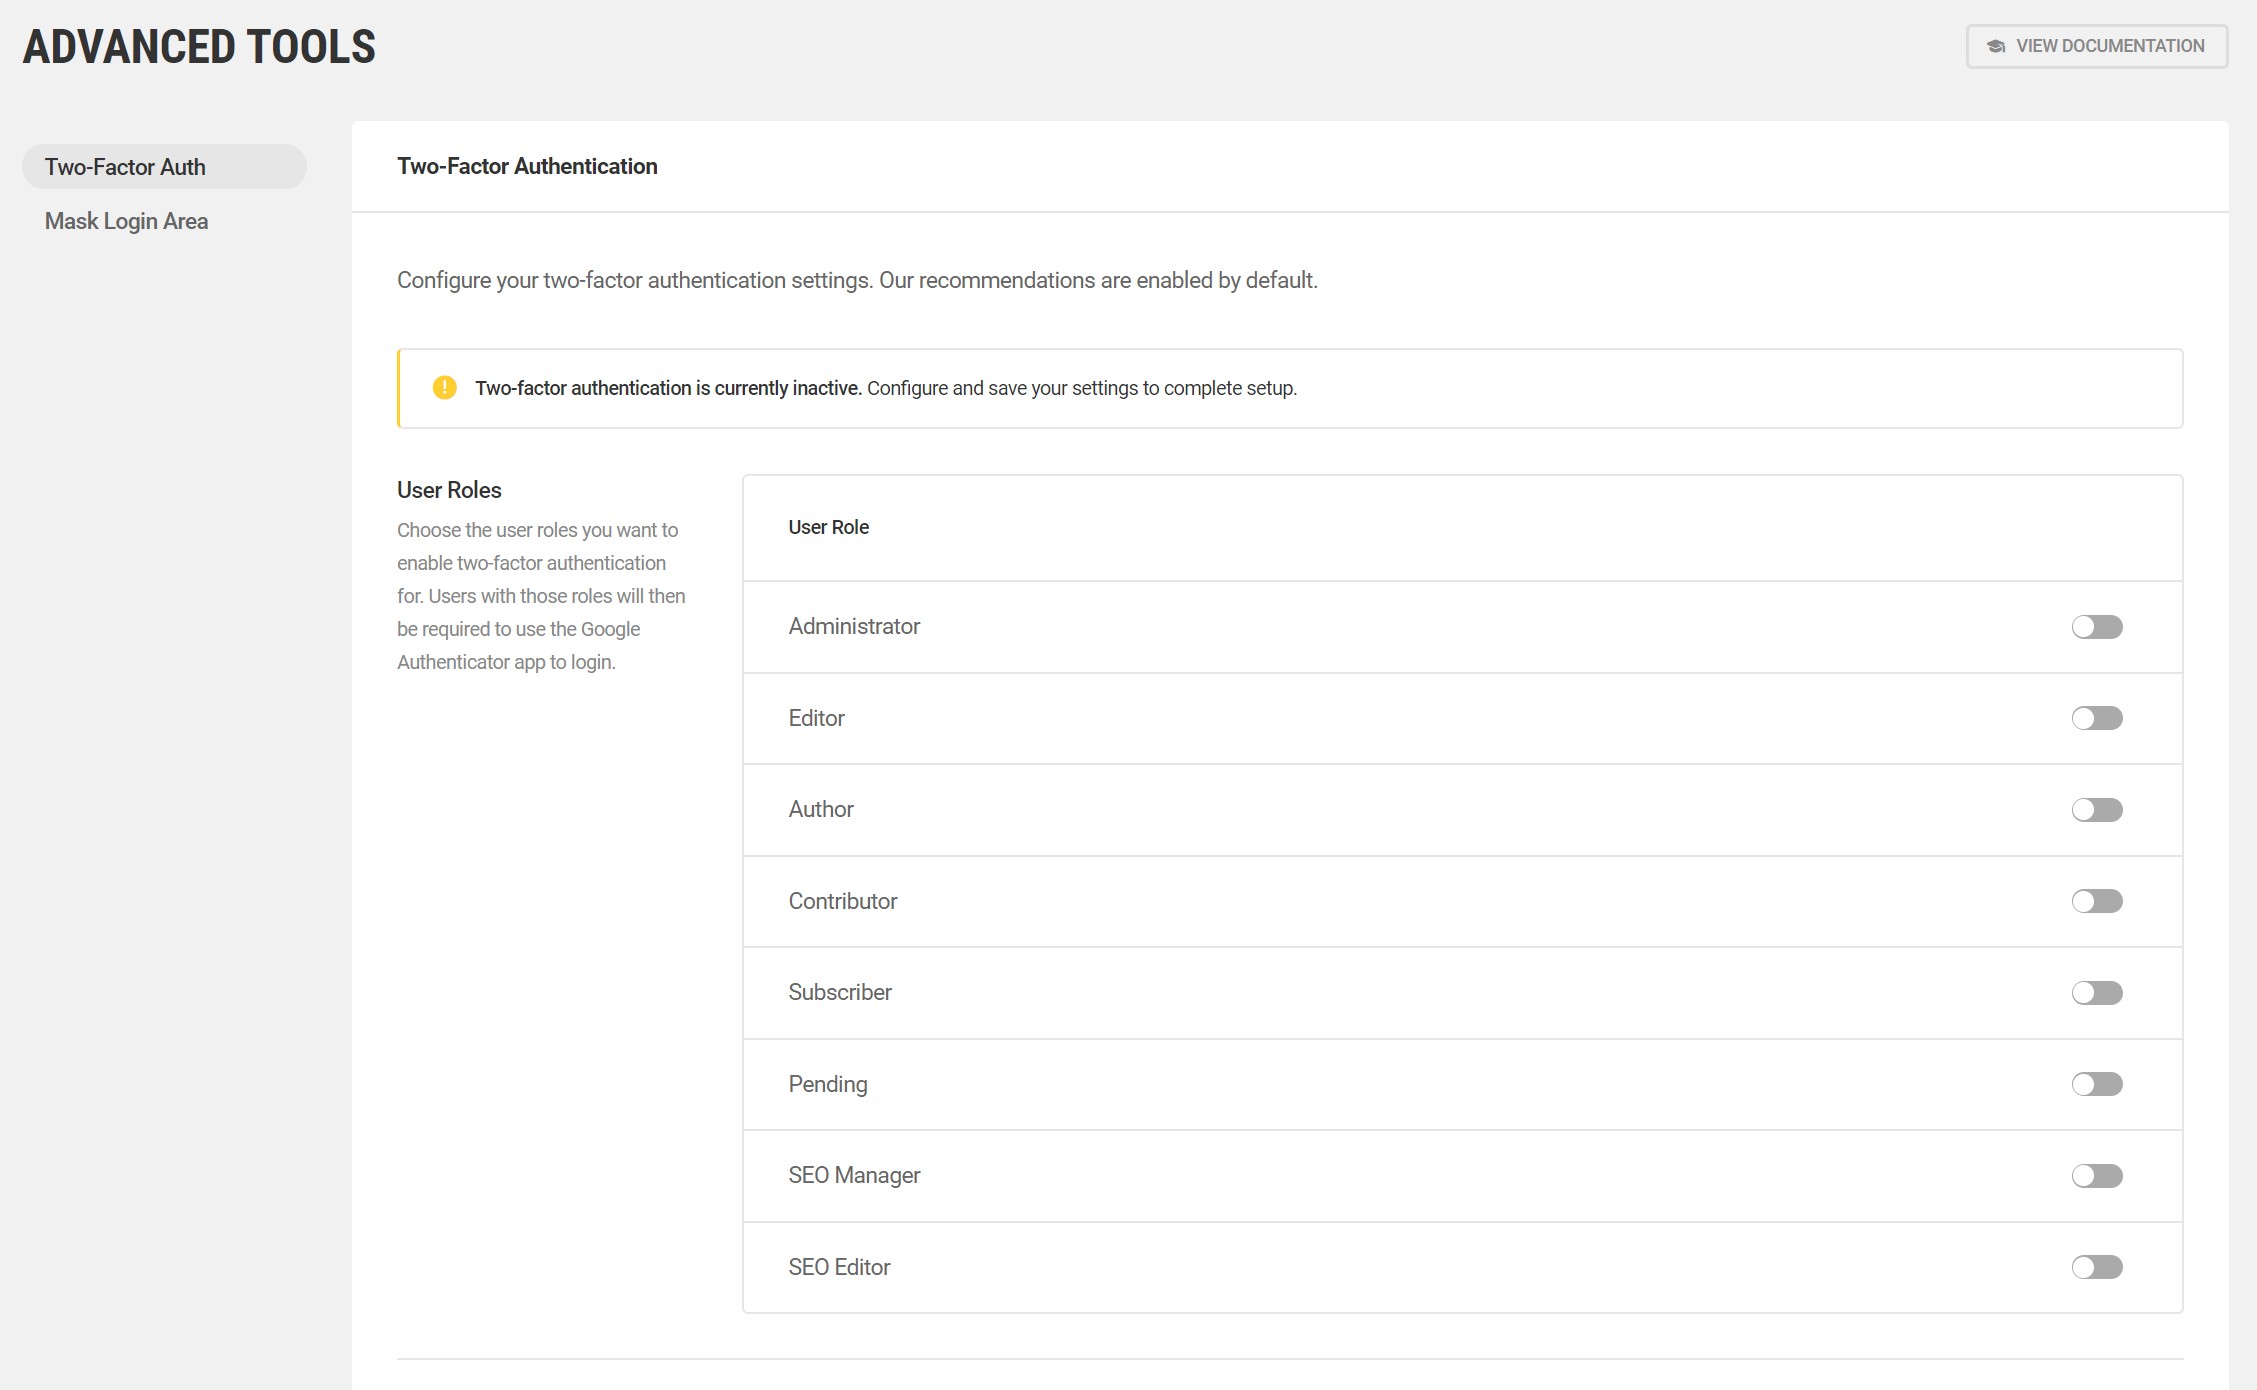
Task: Click the SEO Manager role label
Action: [853, 1175]
